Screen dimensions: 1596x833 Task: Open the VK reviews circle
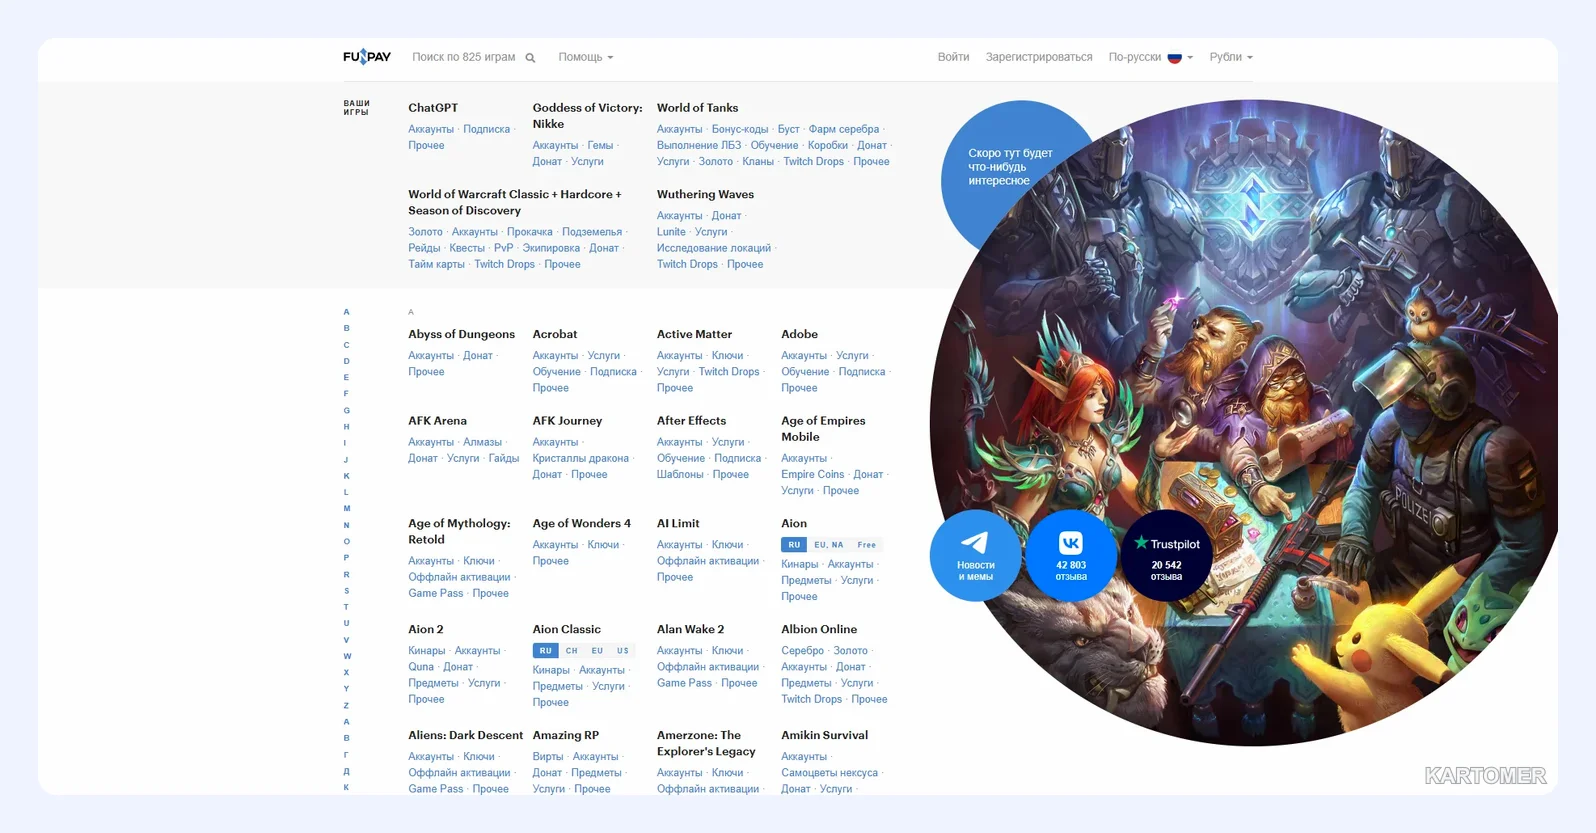pyautogui.click(x=1071, y=555)
